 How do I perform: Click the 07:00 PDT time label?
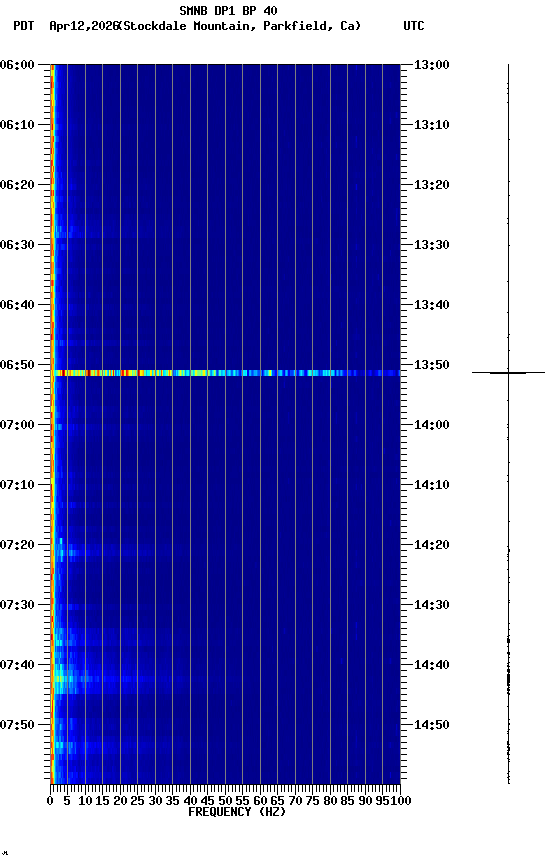click(x=17, y=425)
